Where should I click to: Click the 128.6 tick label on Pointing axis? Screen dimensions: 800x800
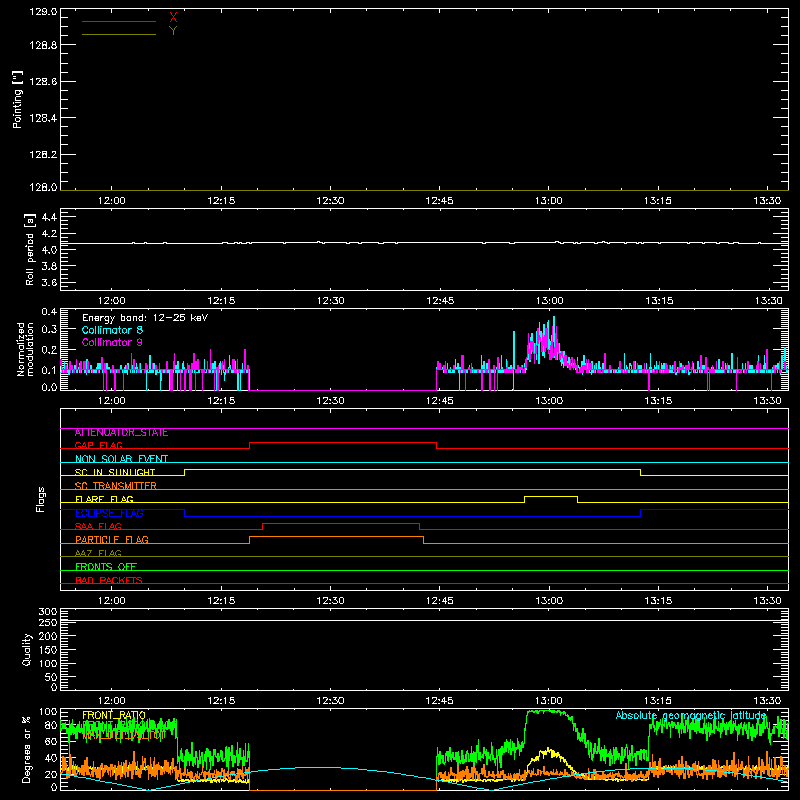click(x=43, y=82)
